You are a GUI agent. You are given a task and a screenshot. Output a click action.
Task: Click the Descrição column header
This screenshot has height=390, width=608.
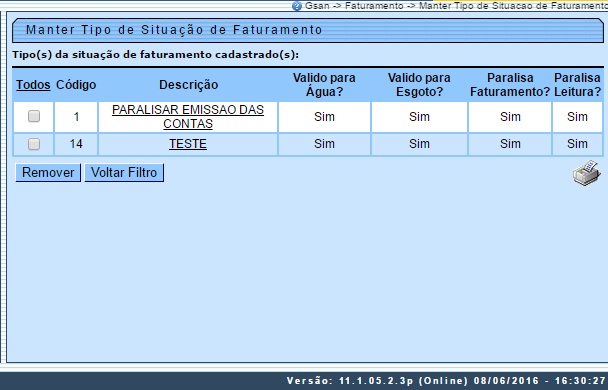click(188, 85)
